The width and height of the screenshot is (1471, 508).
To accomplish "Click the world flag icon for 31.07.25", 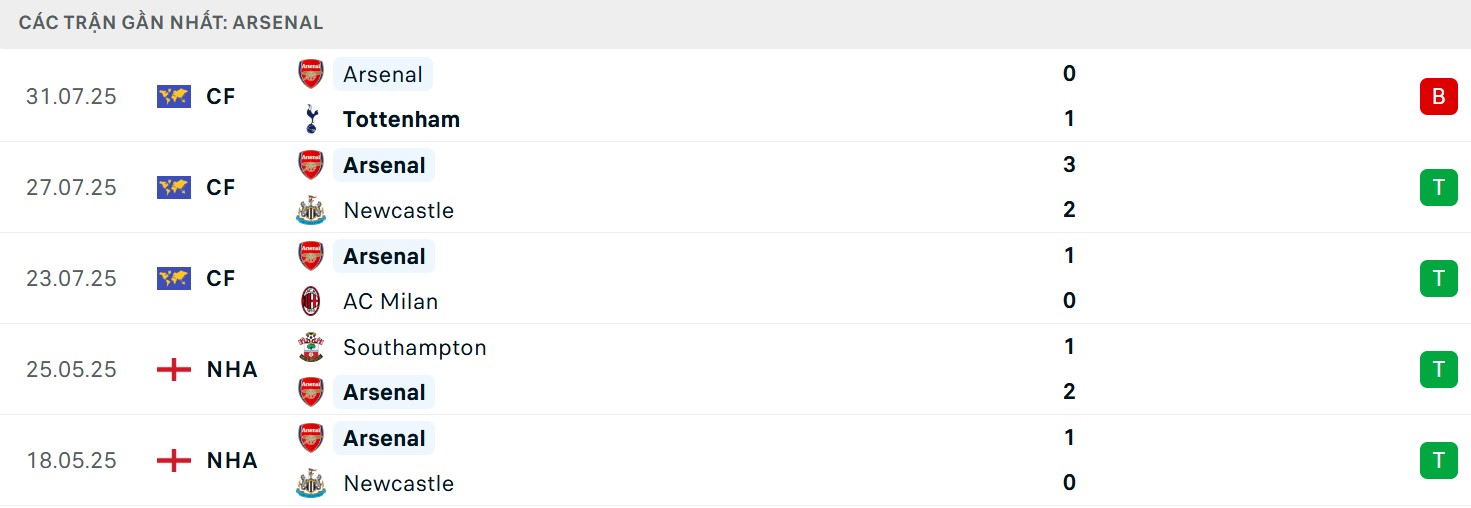I will 174,97.
